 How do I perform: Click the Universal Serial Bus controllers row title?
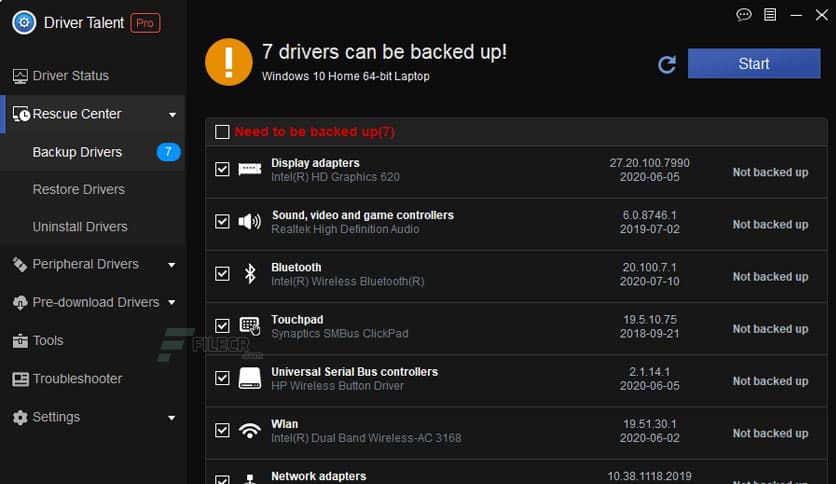355,372
